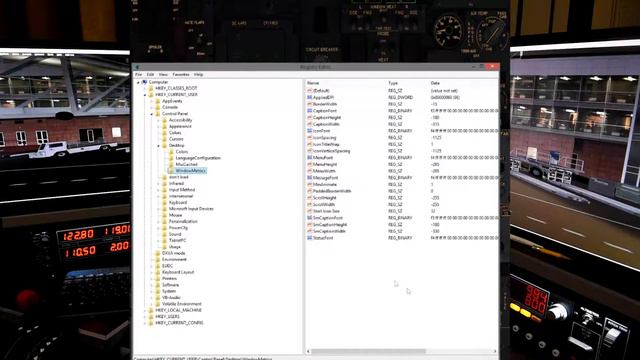Click the WindowMetrics key folder icon

[x=171, y=171]
